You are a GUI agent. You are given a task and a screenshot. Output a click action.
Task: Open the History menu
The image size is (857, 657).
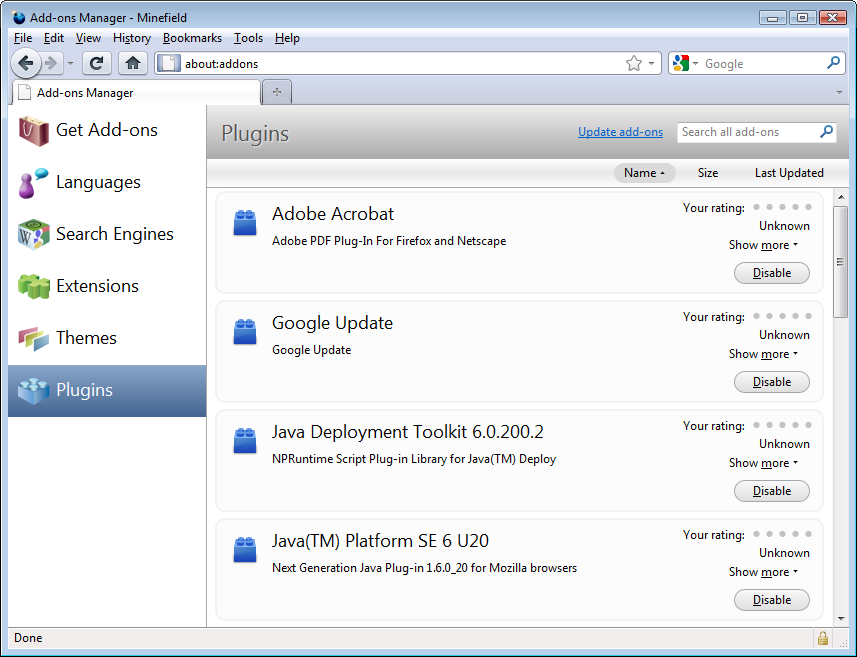click(132, 38)
